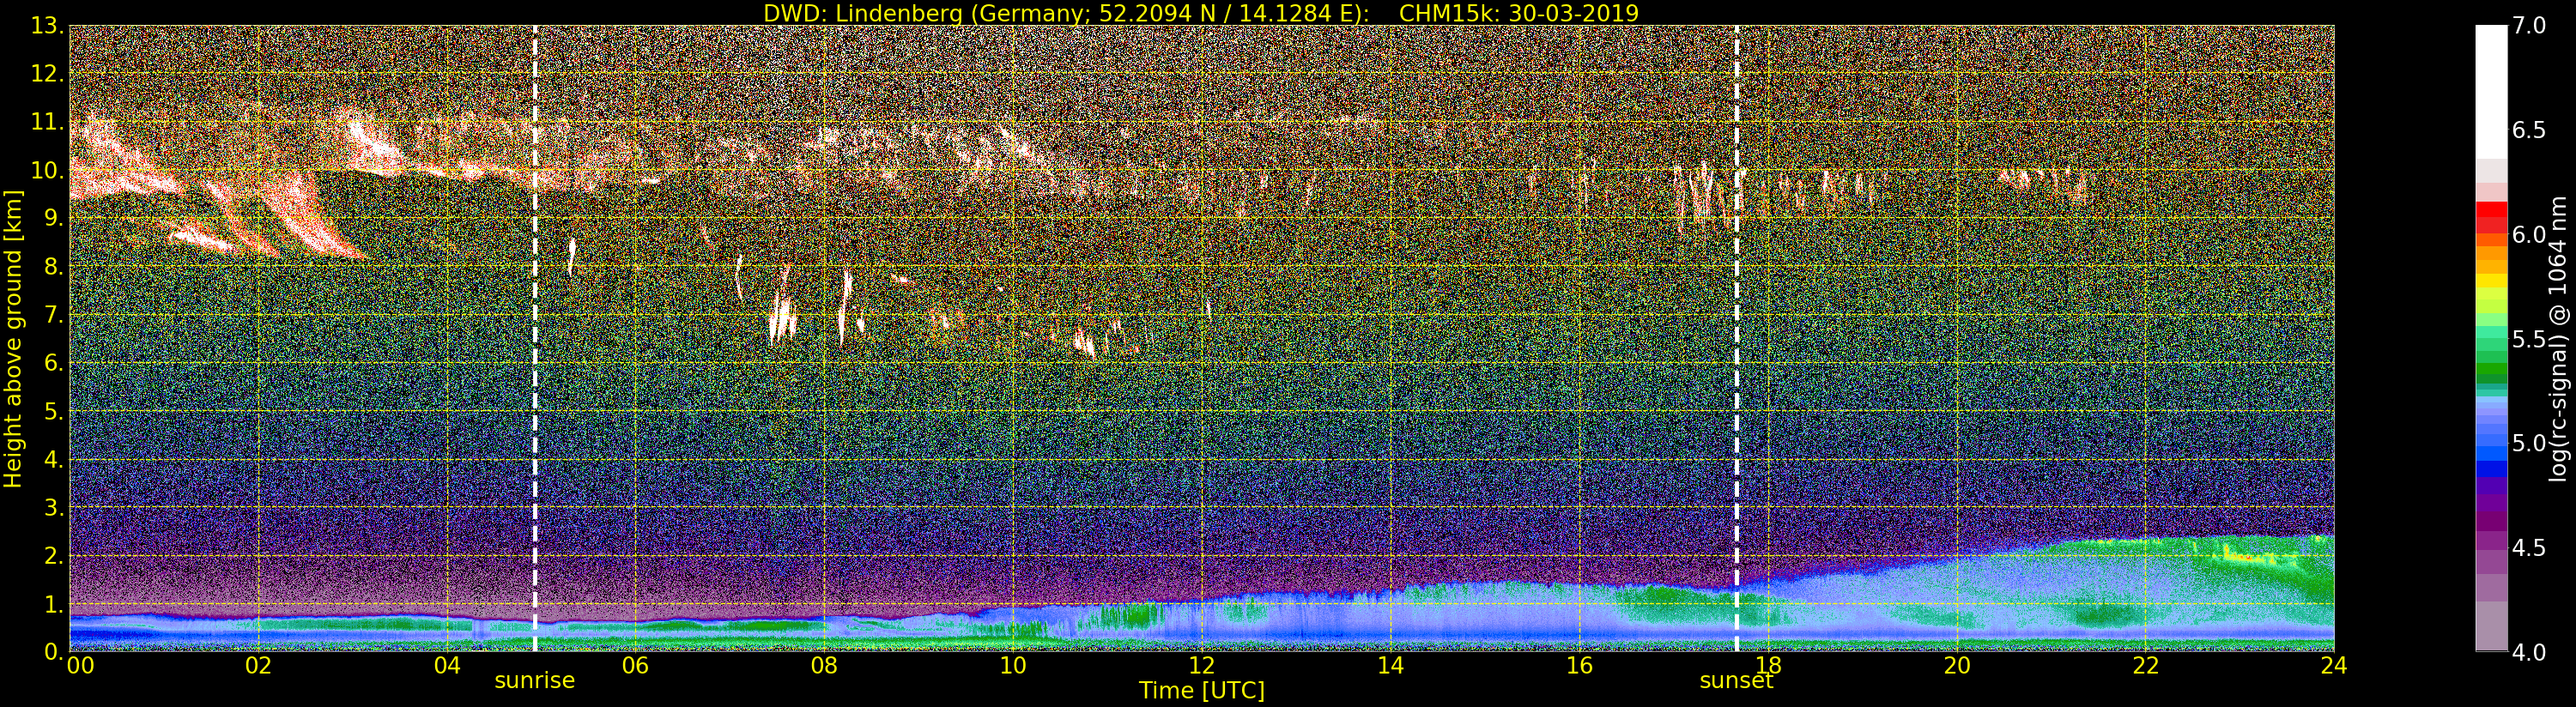The image size is (2576, 707).
Task: Click the 'sunset' label below the time axis
Action: [x=1736, y=681]
